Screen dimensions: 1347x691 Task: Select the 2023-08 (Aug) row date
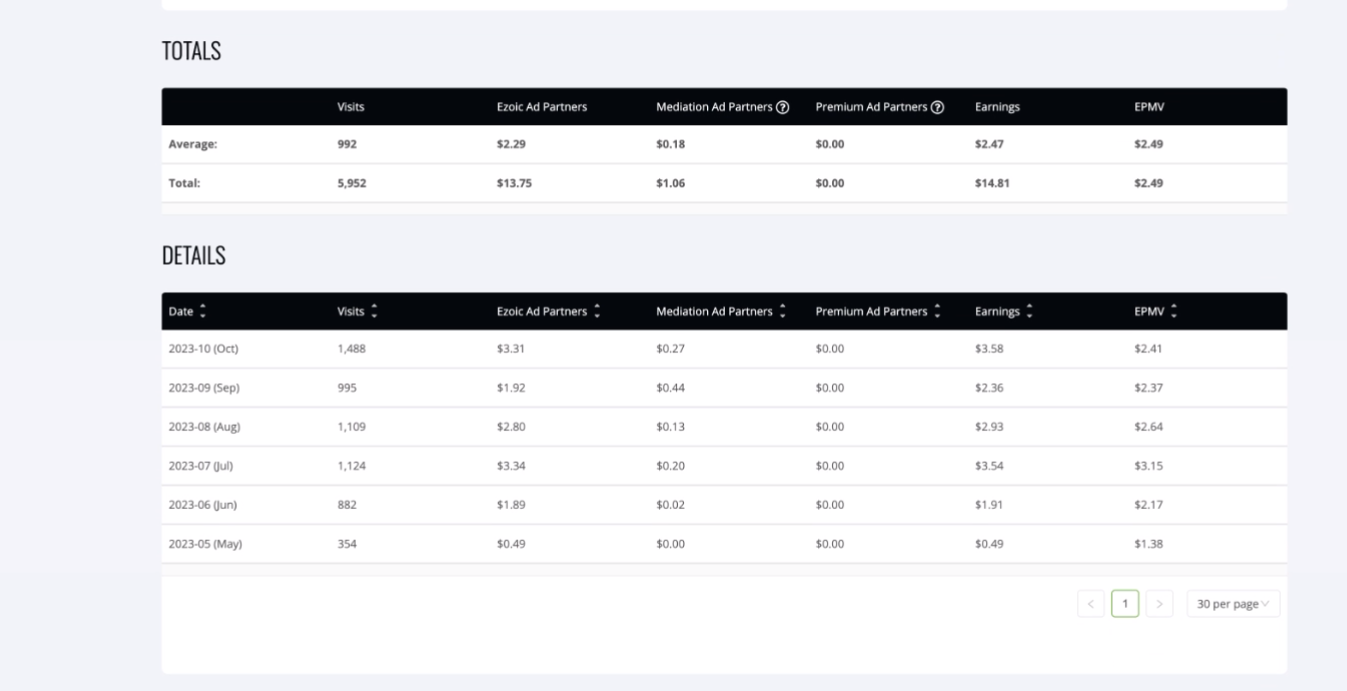[x=204, y=427]
